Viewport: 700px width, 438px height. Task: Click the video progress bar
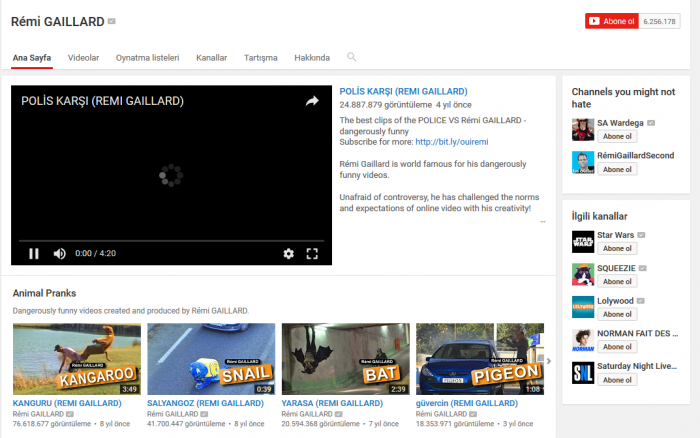(x=171, y=241)
